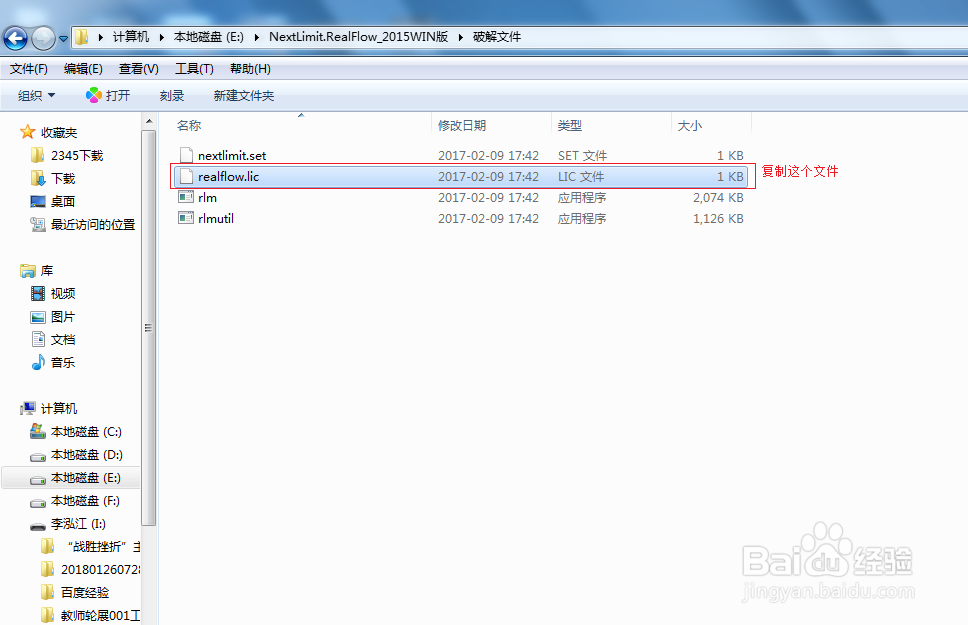
Task: Click the 1,126 KB size cell
Action: click(x=718, y=219)
